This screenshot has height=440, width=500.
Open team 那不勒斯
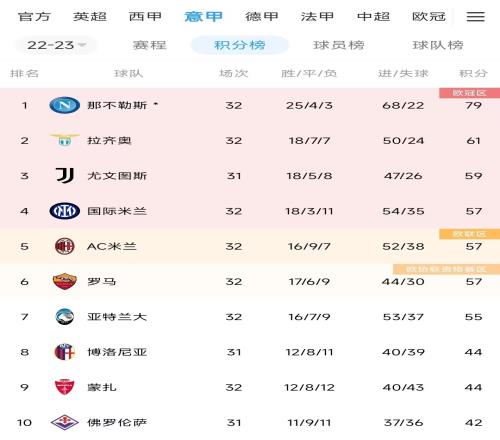[117, 105]
